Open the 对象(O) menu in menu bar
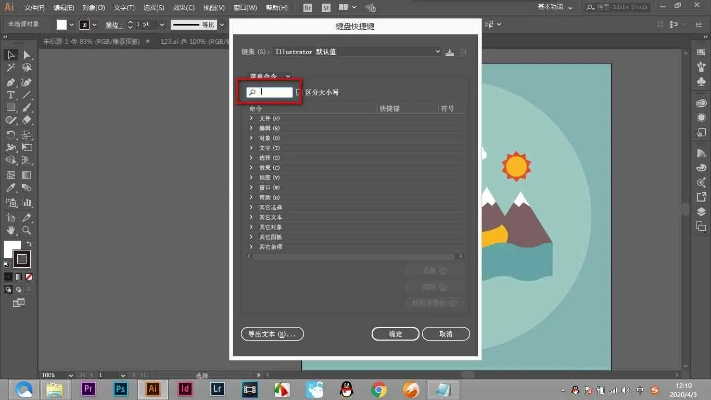This screenshot has height=400, width=711. coord(97,7)
